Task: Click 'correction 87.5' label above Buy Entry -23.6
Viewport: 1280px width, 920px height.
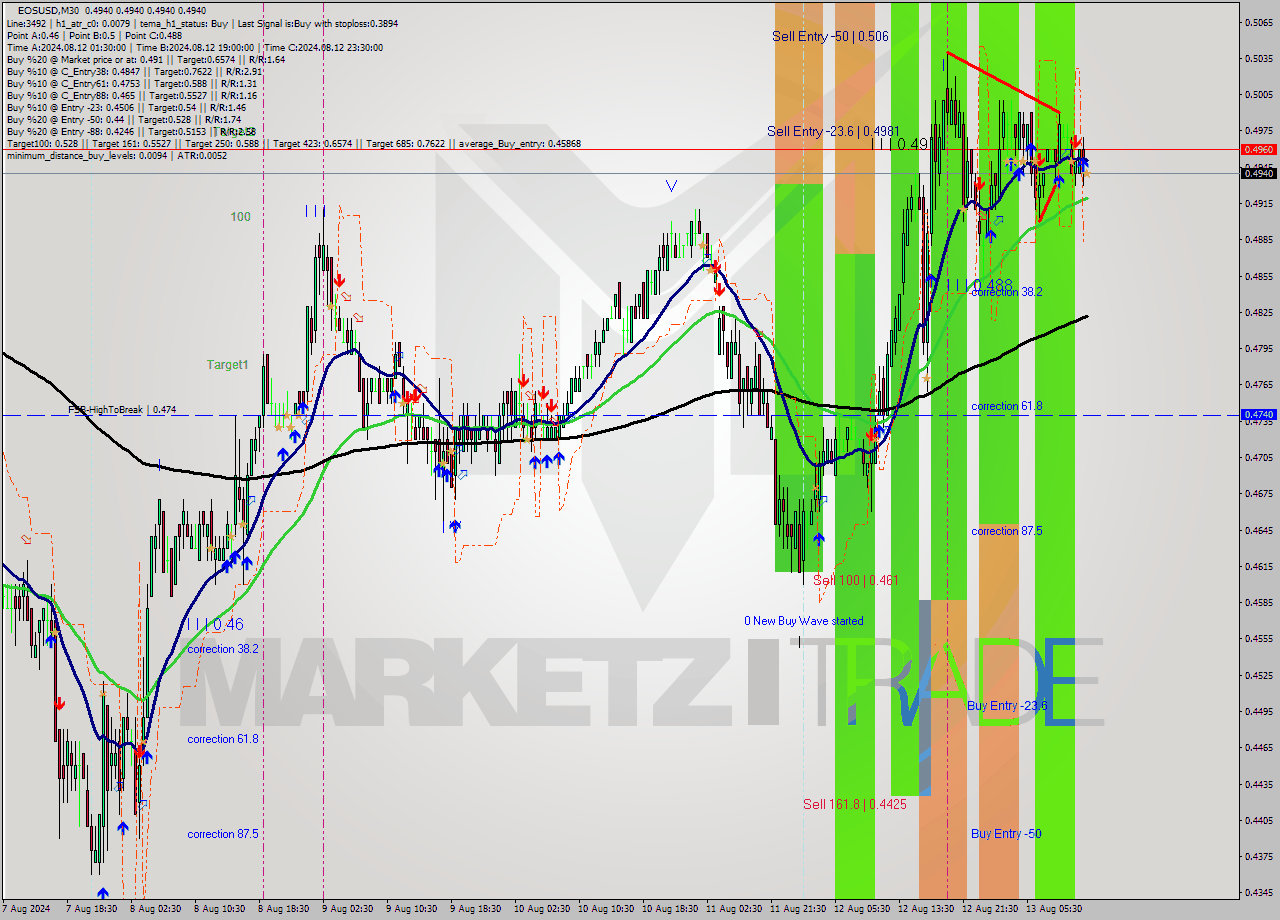Action: coord(1007,531)
